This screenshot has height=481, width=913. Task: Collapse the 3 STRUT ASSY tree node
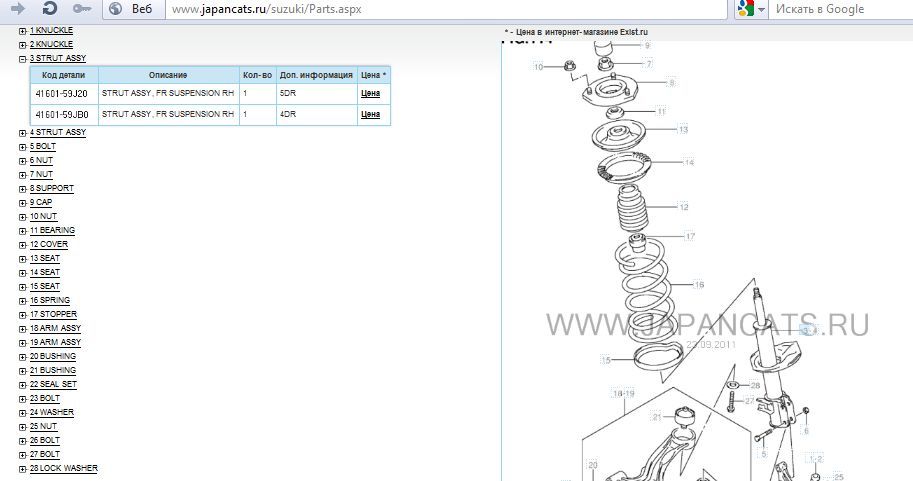23,59
